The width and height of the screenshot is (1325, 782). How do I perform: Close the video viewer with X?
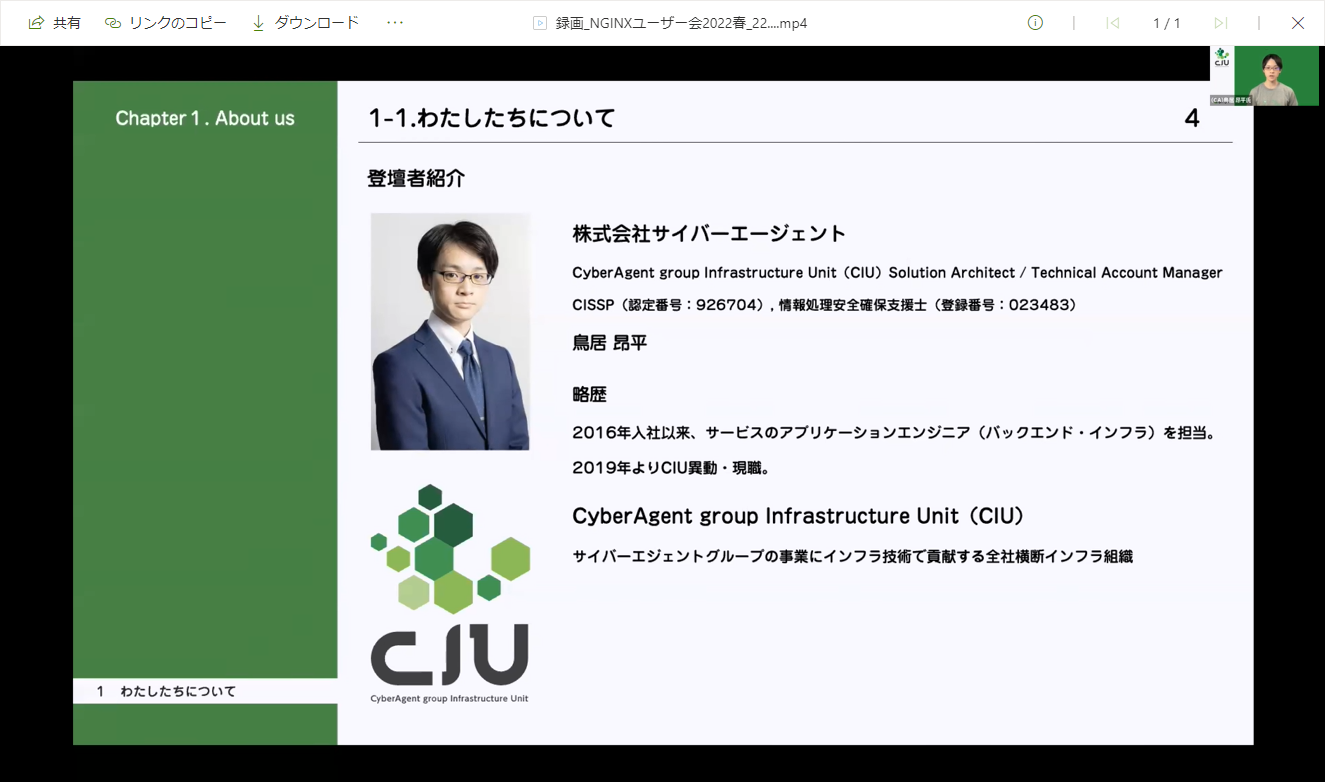pos(1297,23)
